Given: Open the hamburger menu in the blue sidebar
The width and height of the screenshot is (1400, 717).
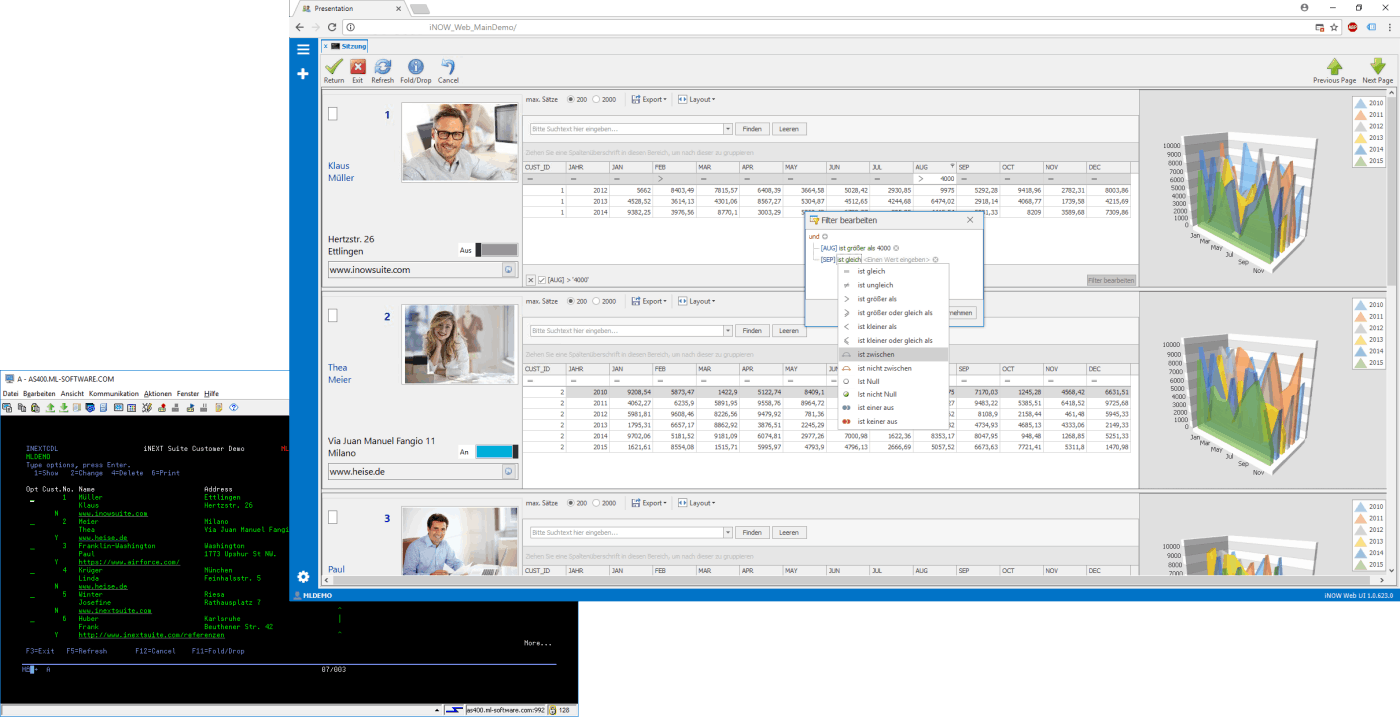Looking at the screenshot, I should pos(303,49).
